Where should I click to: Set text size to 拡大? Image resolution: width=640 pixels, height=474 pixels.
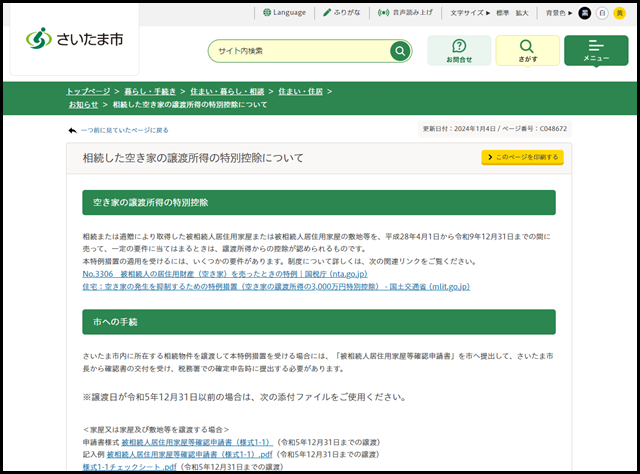point(522,13)
